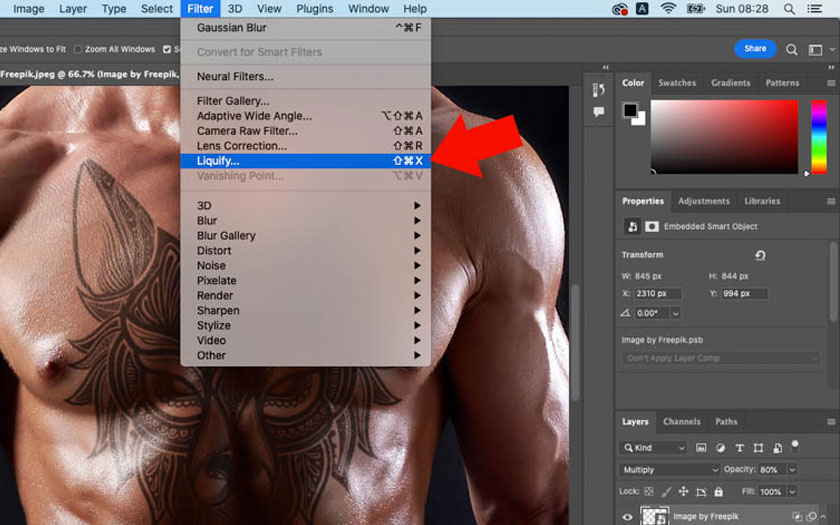Toggle prevent artboard auto-nesting lock
Screen dimensions: 840x525
(x=701, y=492)
